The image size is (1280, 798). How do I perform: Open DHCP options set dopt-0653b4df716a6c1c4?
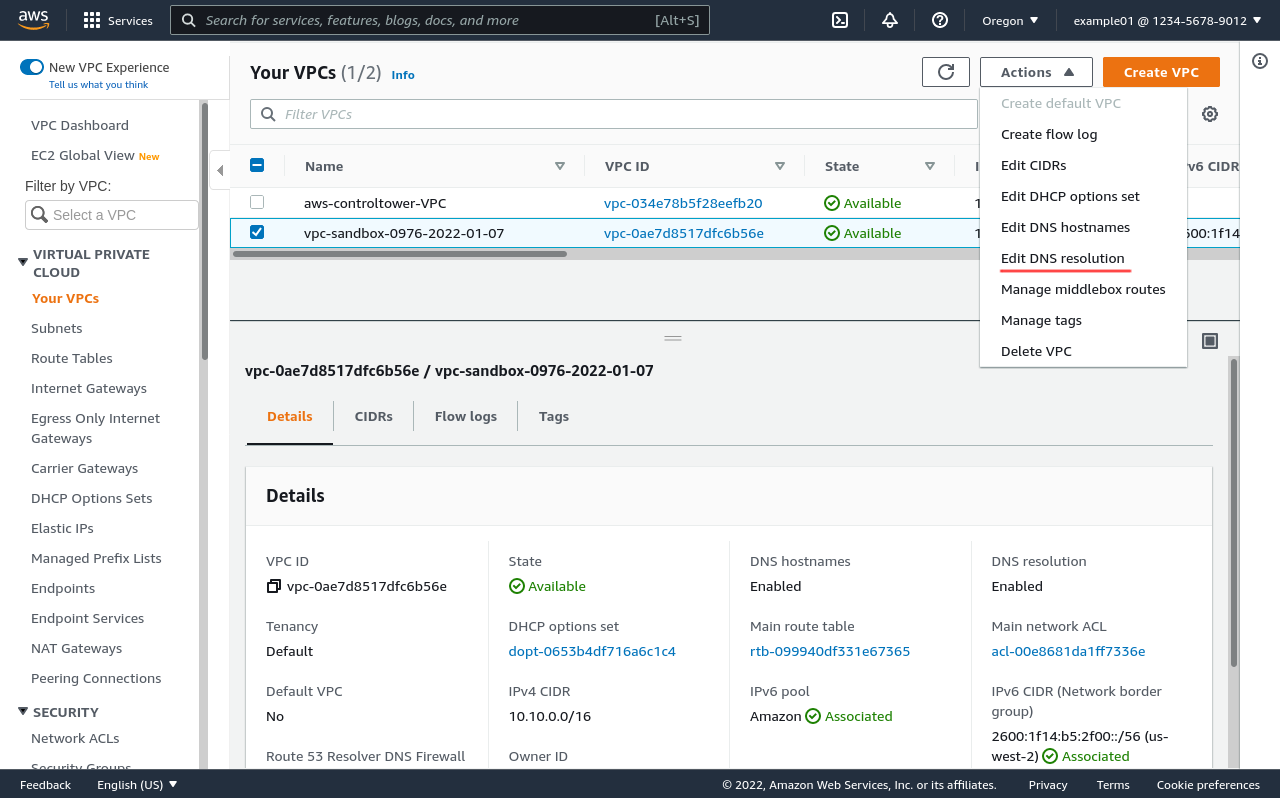click(592, 651)
